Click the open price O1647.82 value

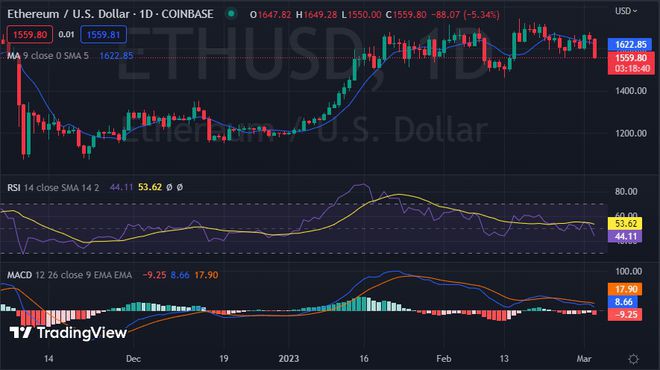pyautogui.click(x=270, y=14)
